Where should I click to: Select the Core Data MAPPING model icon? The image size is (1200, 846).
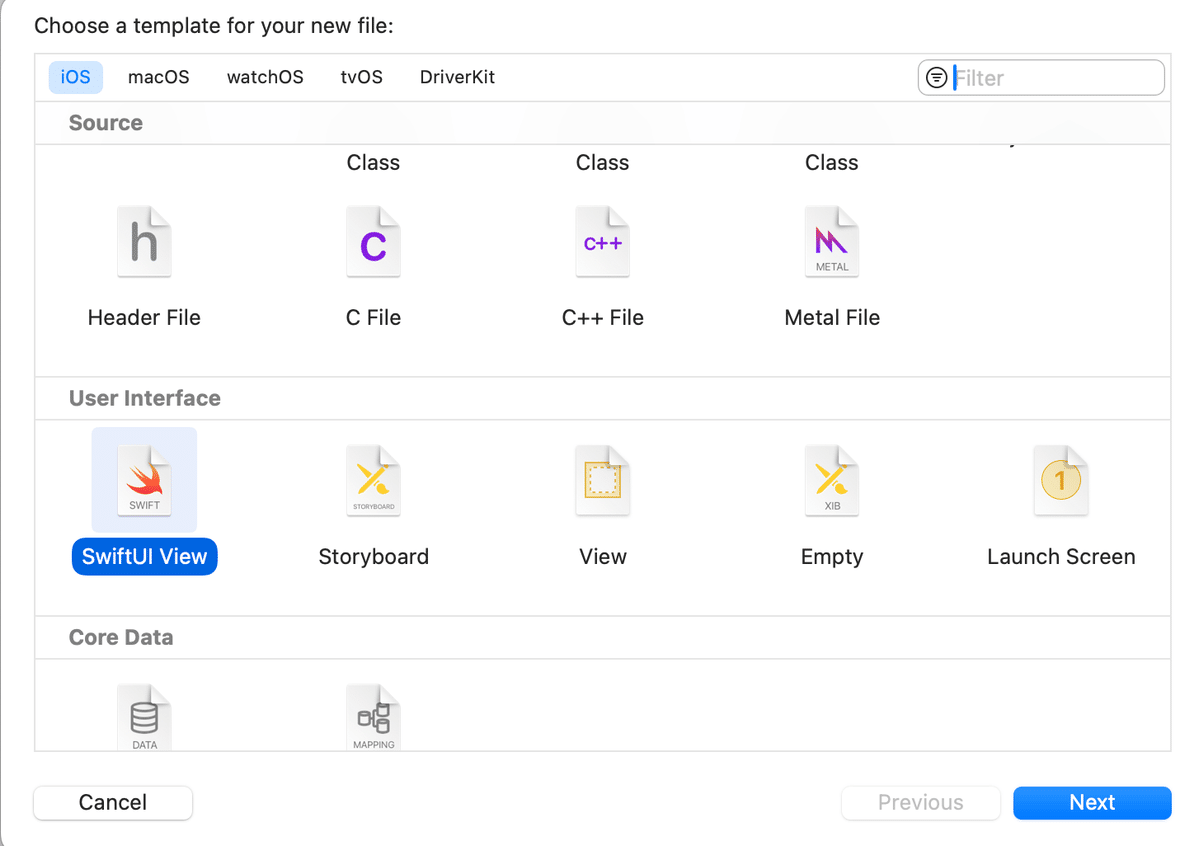pos(373,717)
